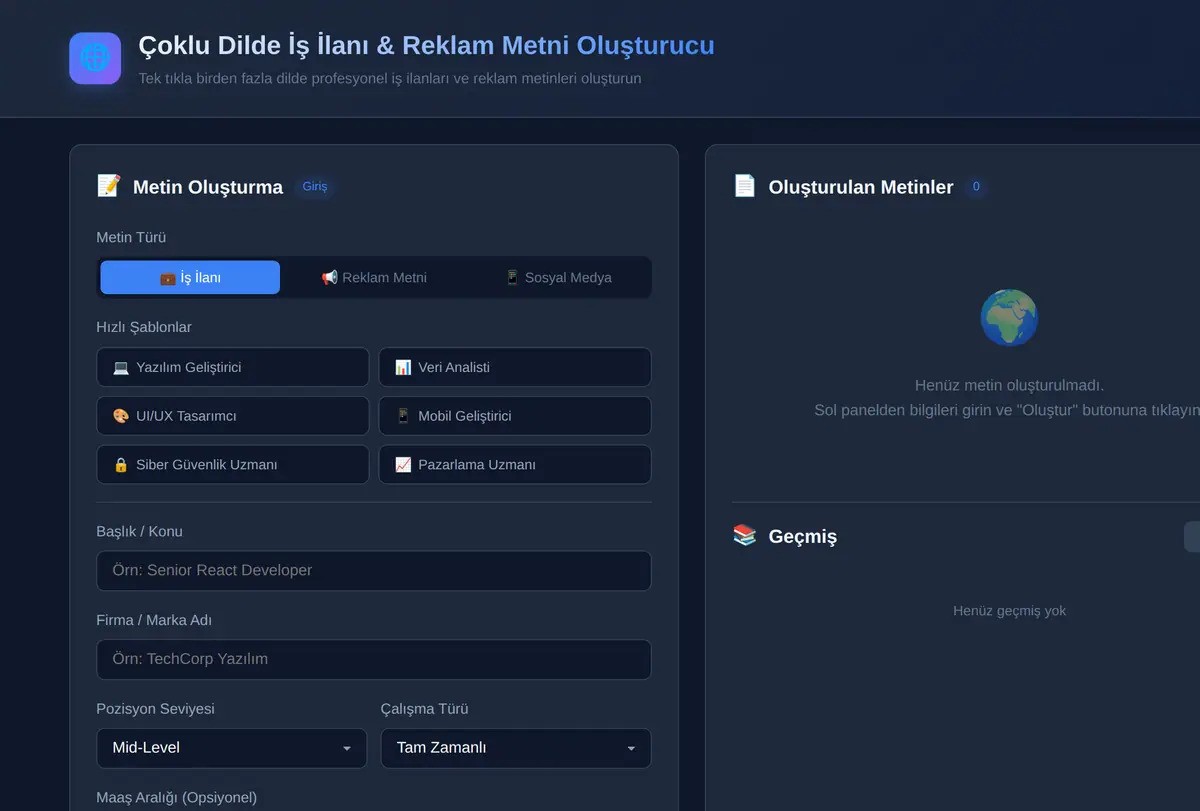Choose the Pazarlama Uzmanı template

[515, 465]
